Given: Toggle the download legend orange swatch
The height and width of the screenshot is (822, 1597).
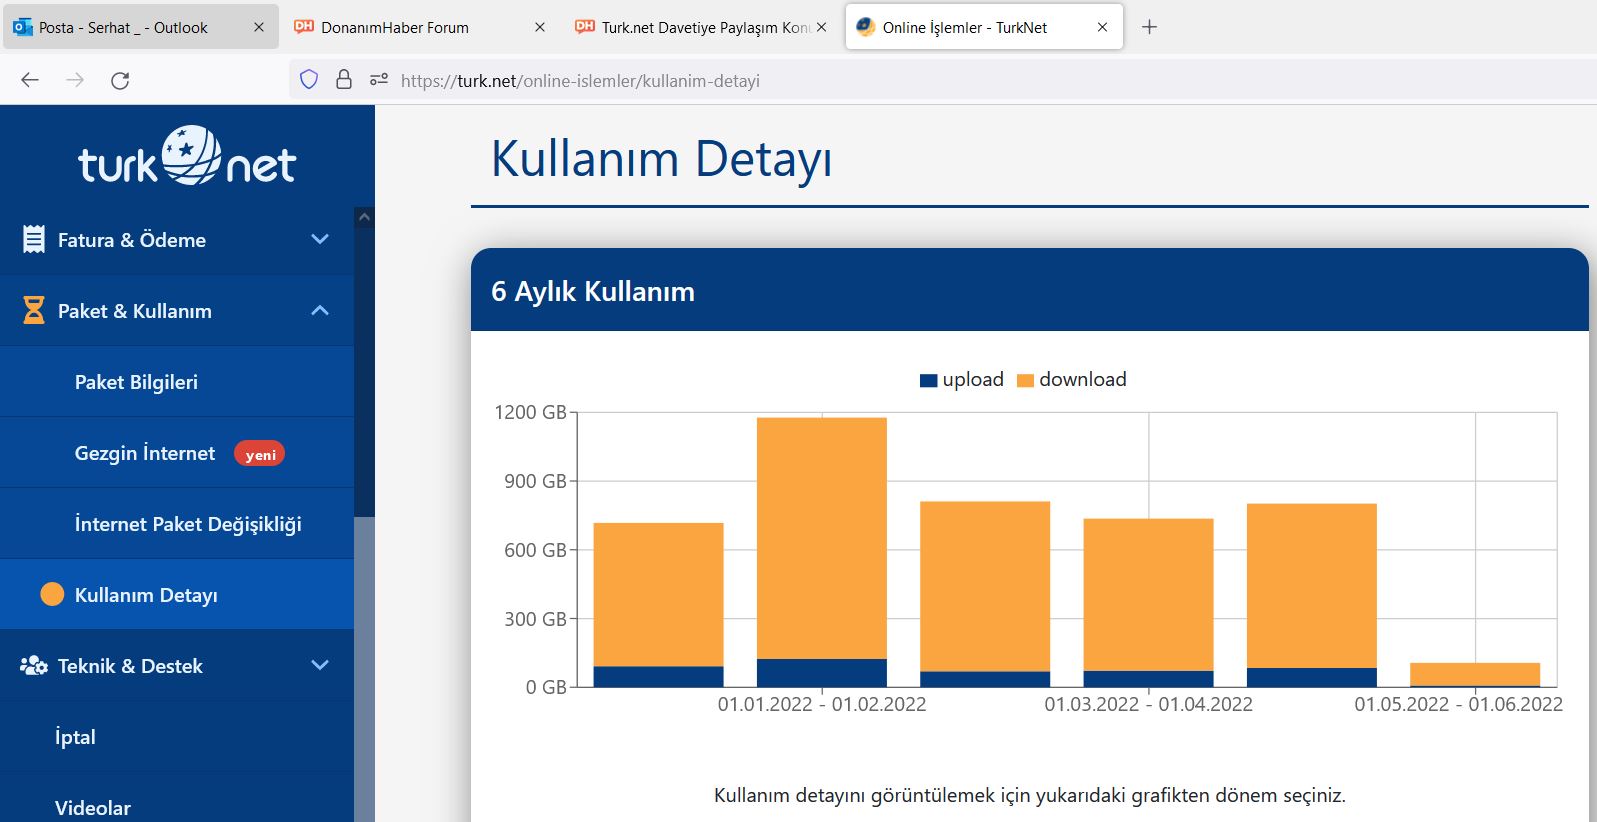Looking at the screenshot, I should coord(1025,380).
